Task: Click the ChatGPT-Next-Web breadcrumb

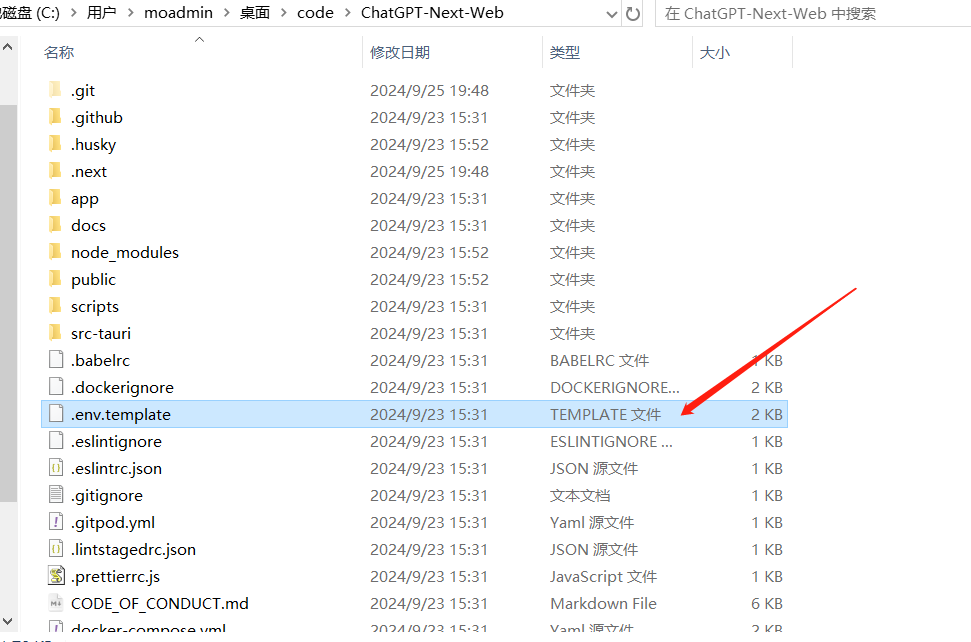Action: (432, 13)
